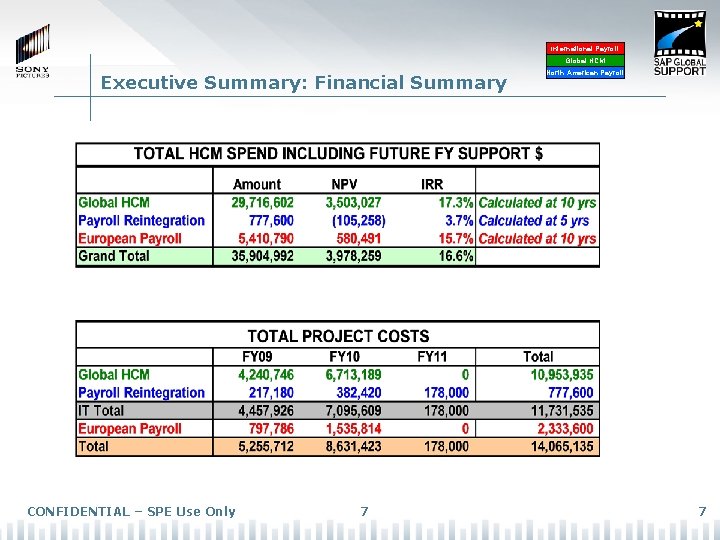Select the FY09 column header

[x=256, y=357]
